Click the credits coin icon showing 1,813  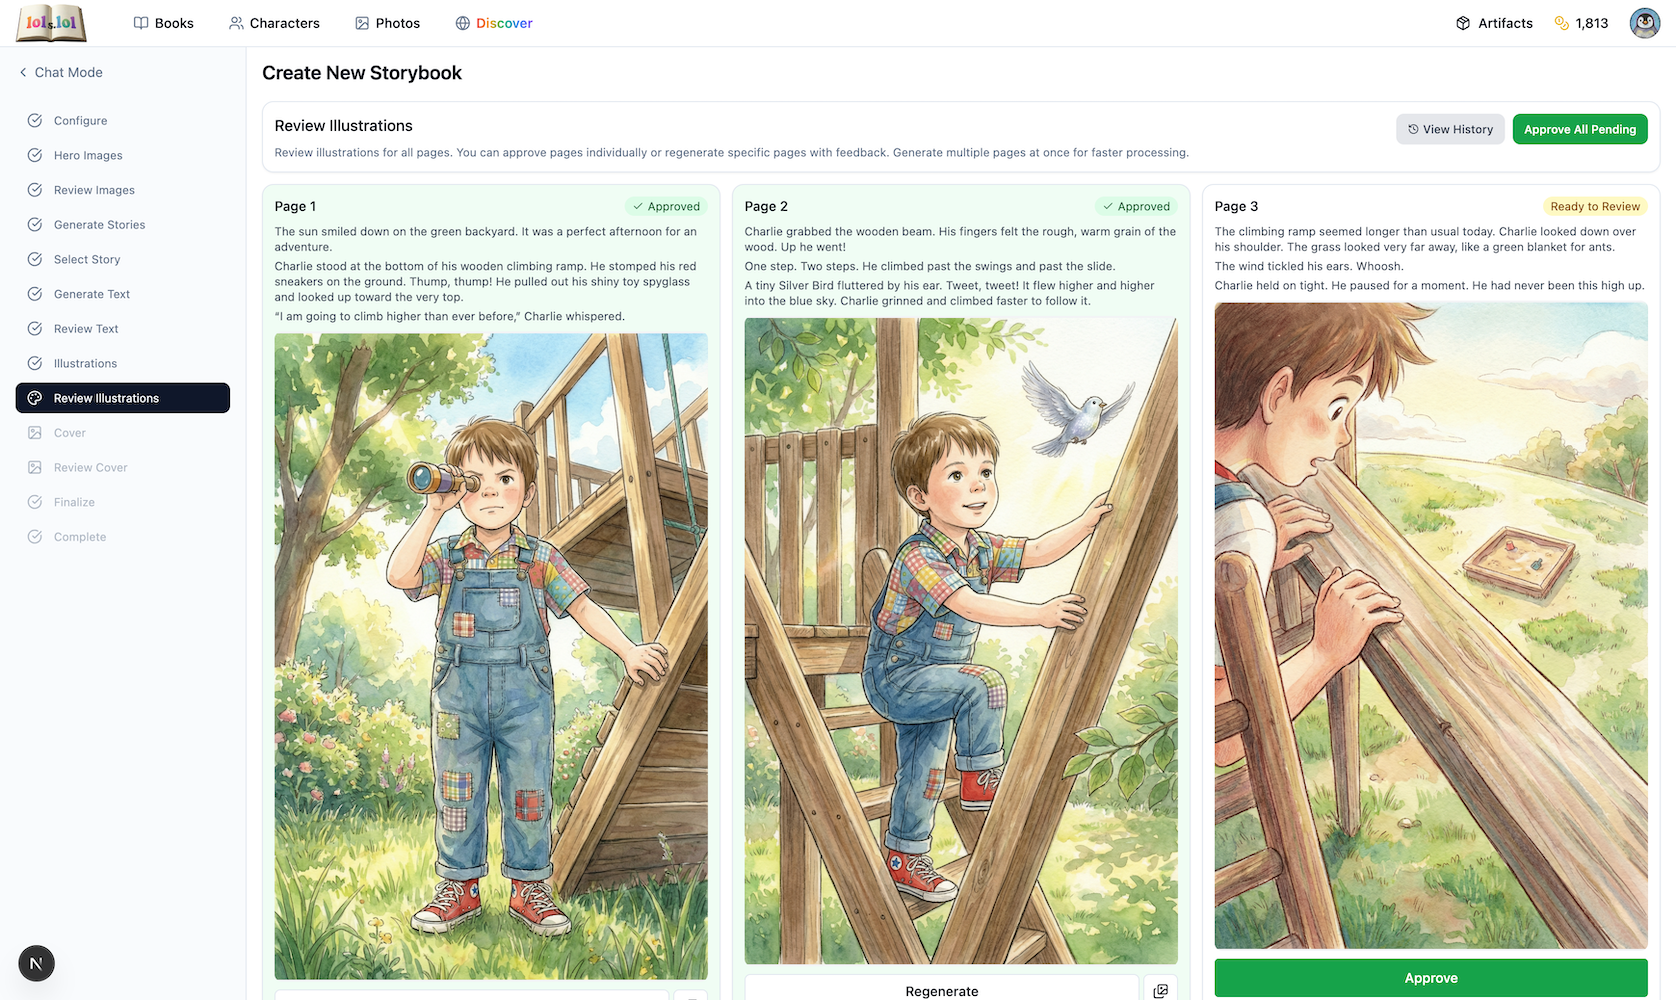pyautogui.click(x=1561, y=23)
